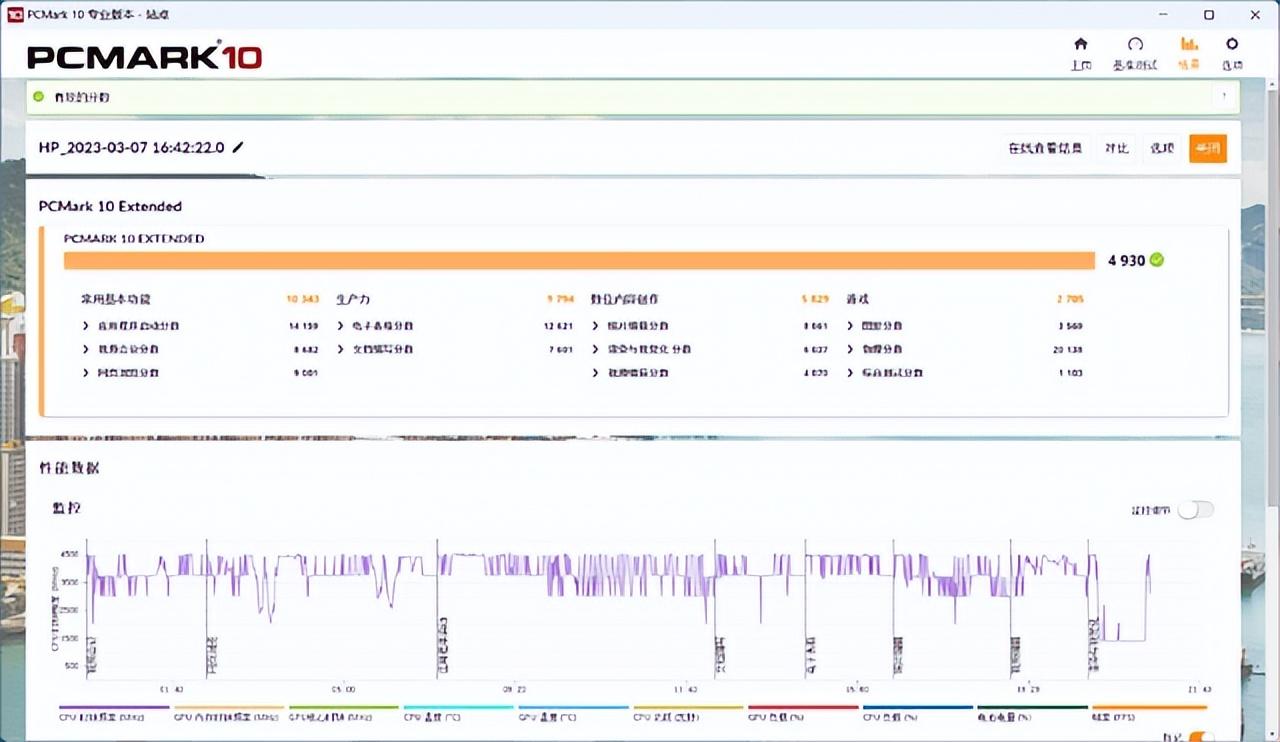Viewport: 1280px width, 742px height.
Task: Toggle the cyan CPU temperature legend
Action: (458, 713)
